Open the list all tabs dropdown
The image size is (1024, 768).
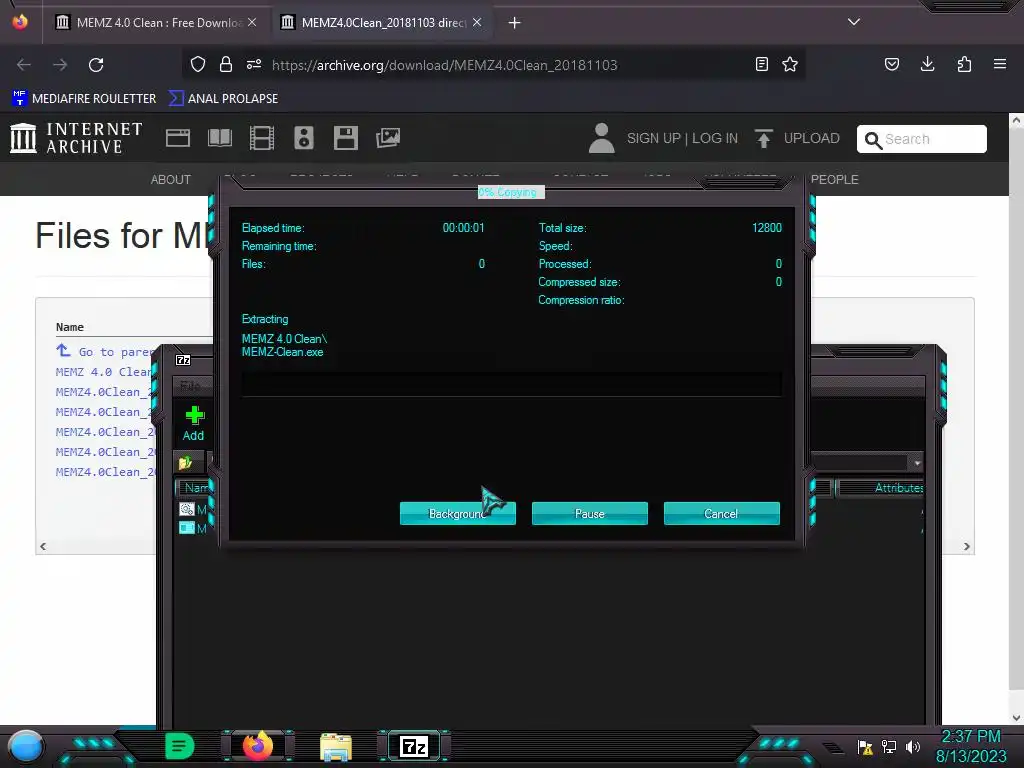tap(854, 22)
